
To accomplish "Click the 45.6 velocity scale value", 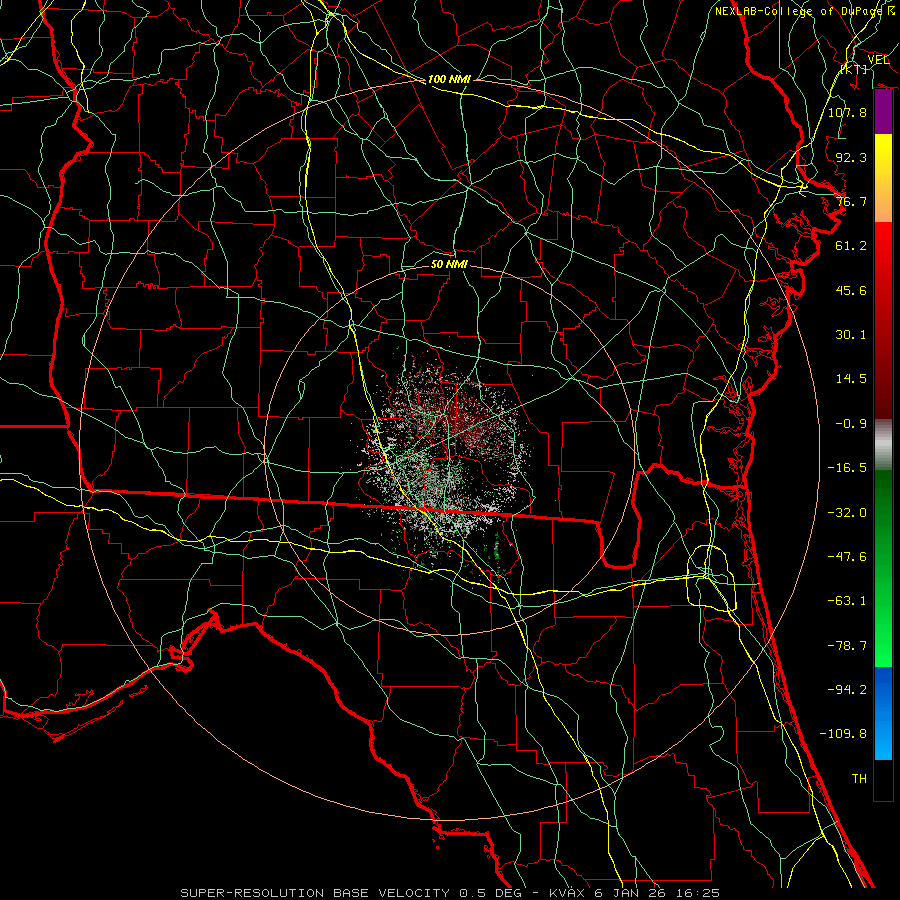I will coord(851,290).
